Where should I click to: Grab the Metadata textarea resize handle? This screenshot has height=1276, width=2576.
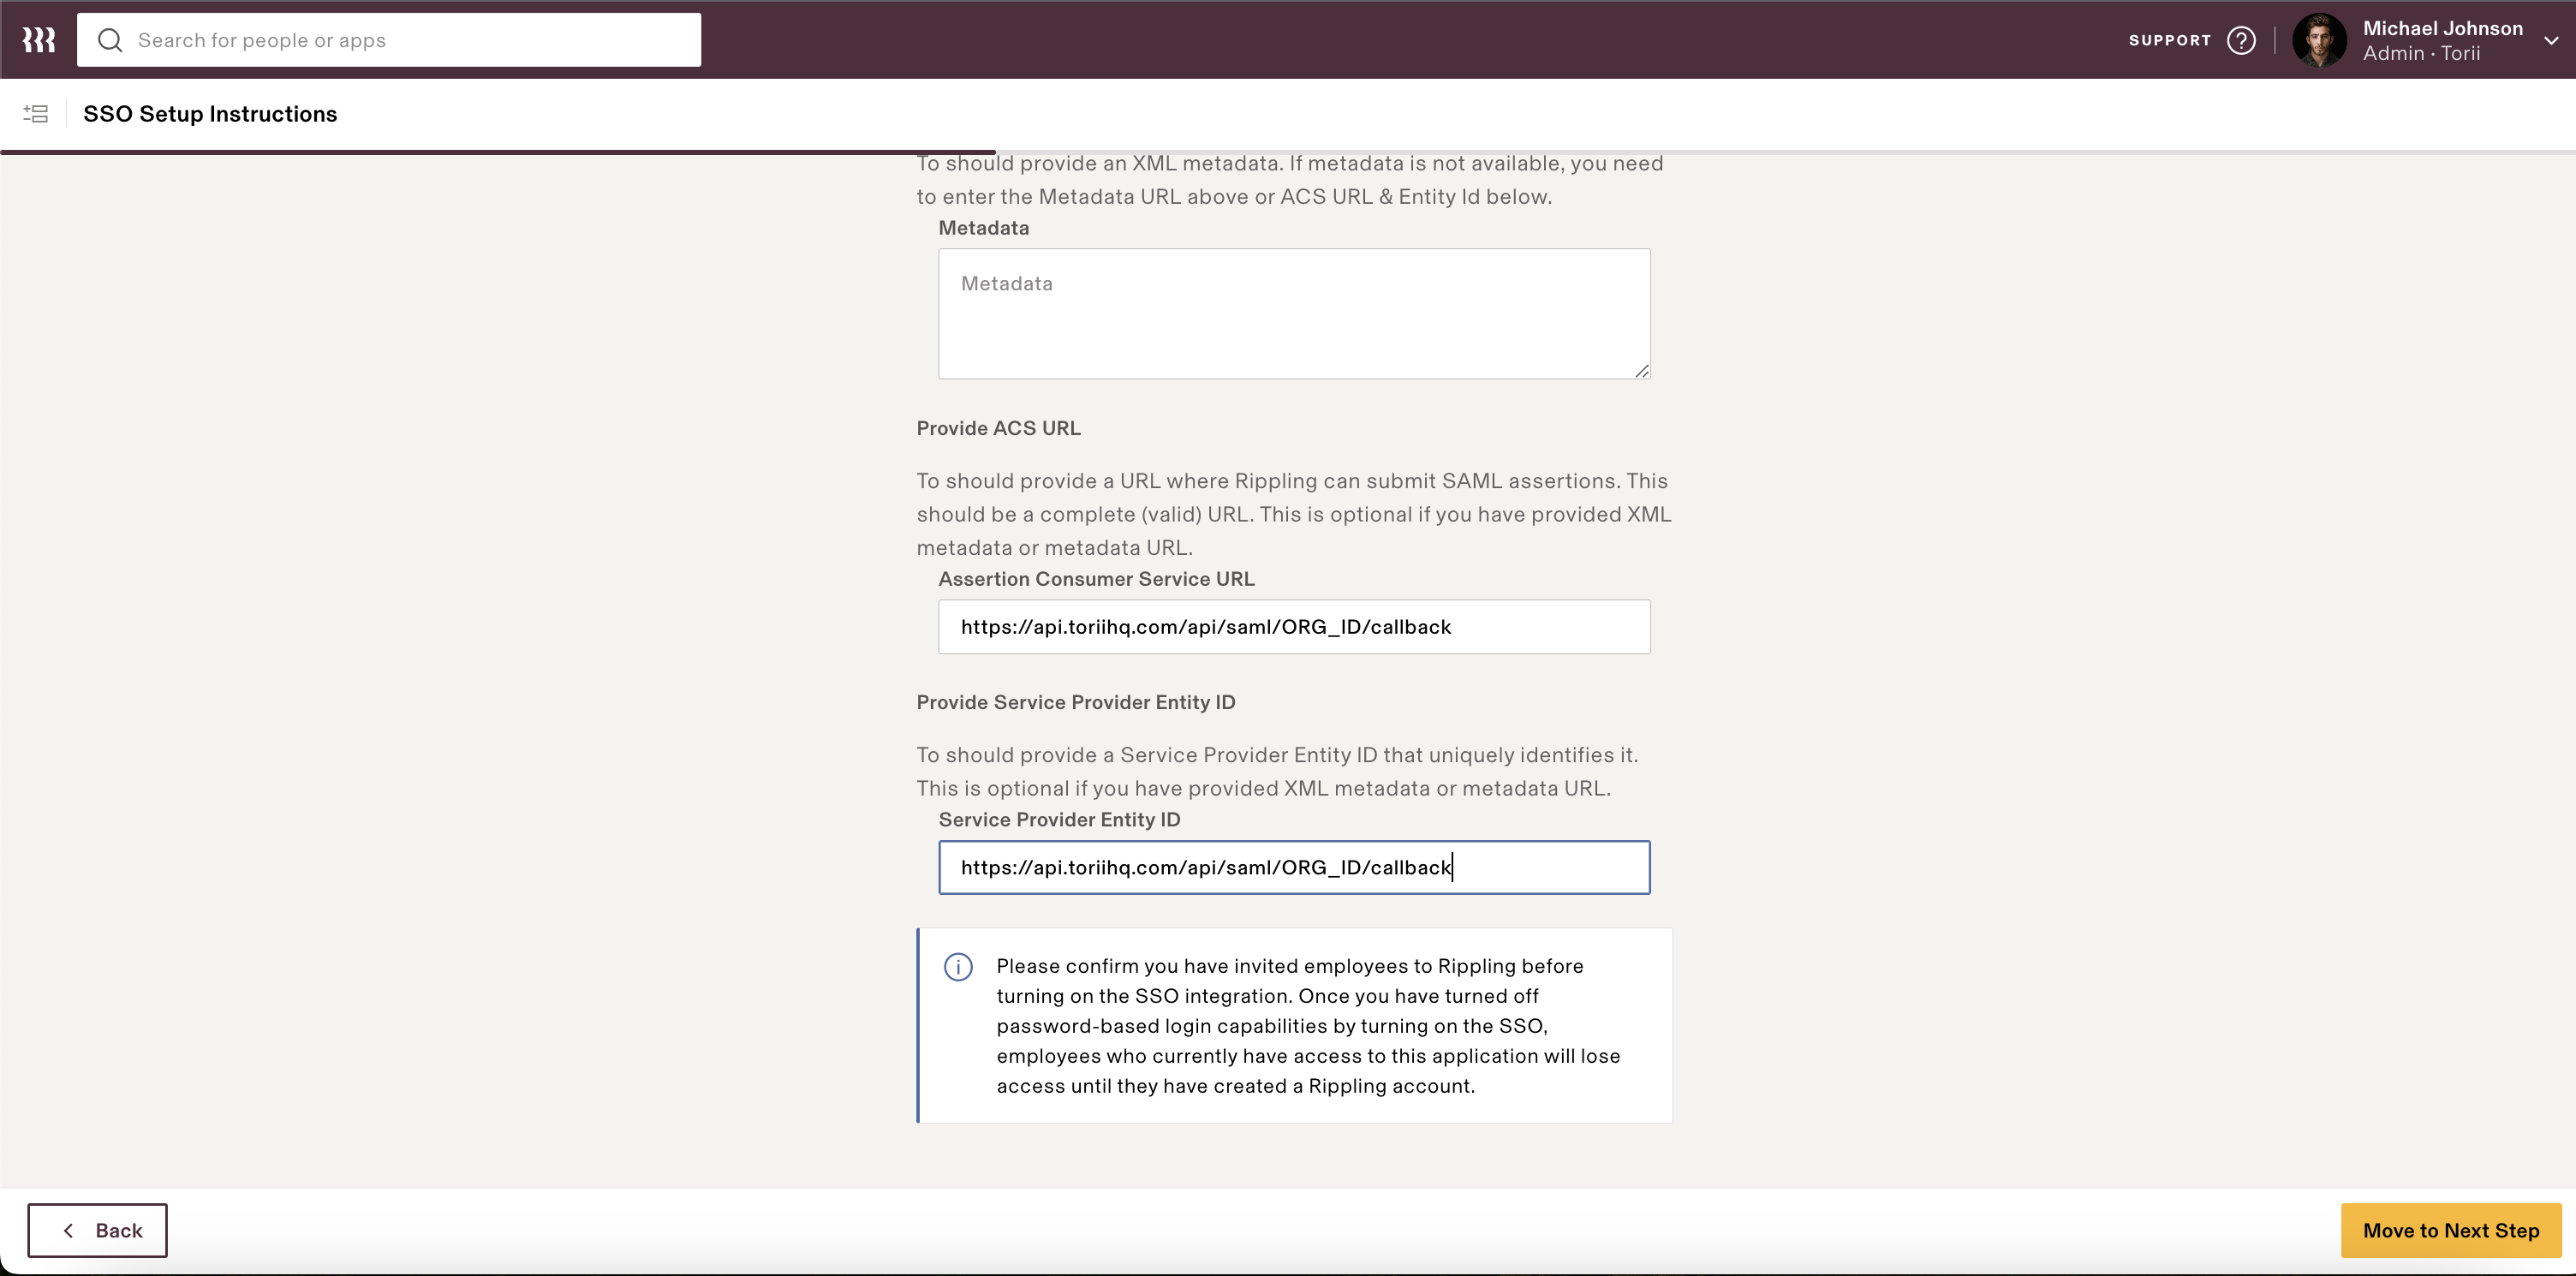point(1642,371)
